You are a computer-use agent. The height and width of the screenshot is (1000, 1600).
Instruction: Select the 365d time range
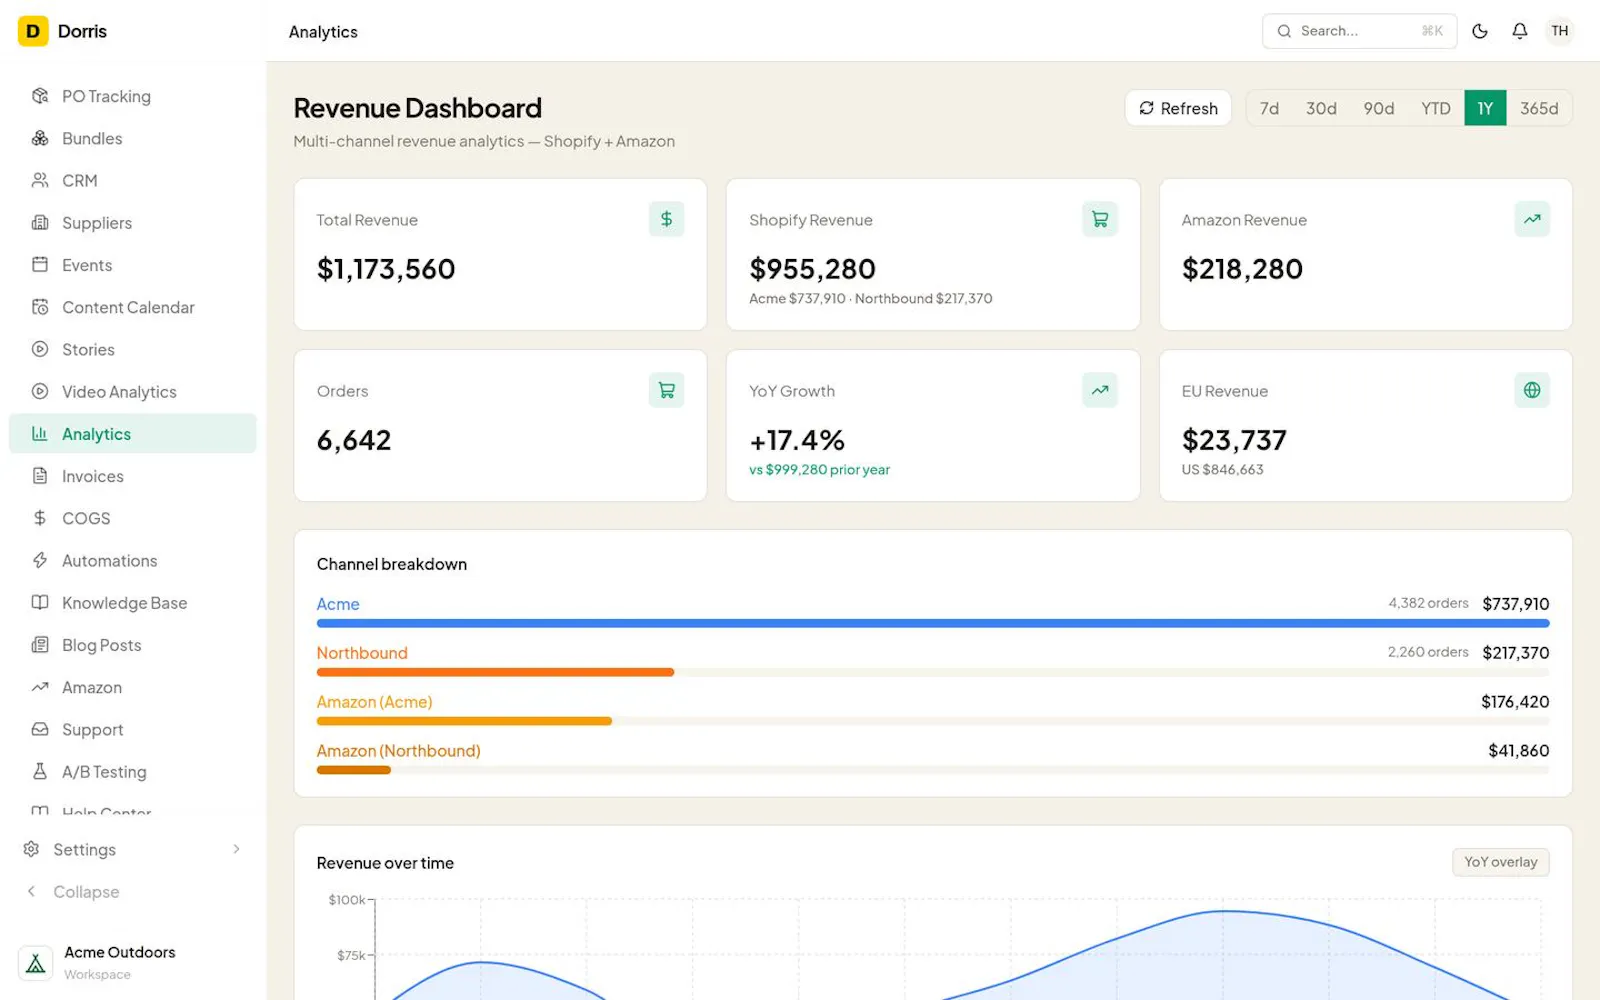tap(1539, 108)
